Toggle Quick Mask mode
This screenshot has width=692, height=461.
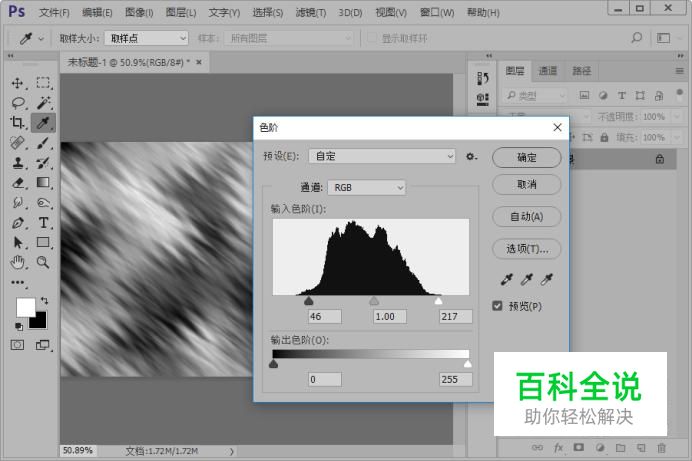click(x=17, y=345)
